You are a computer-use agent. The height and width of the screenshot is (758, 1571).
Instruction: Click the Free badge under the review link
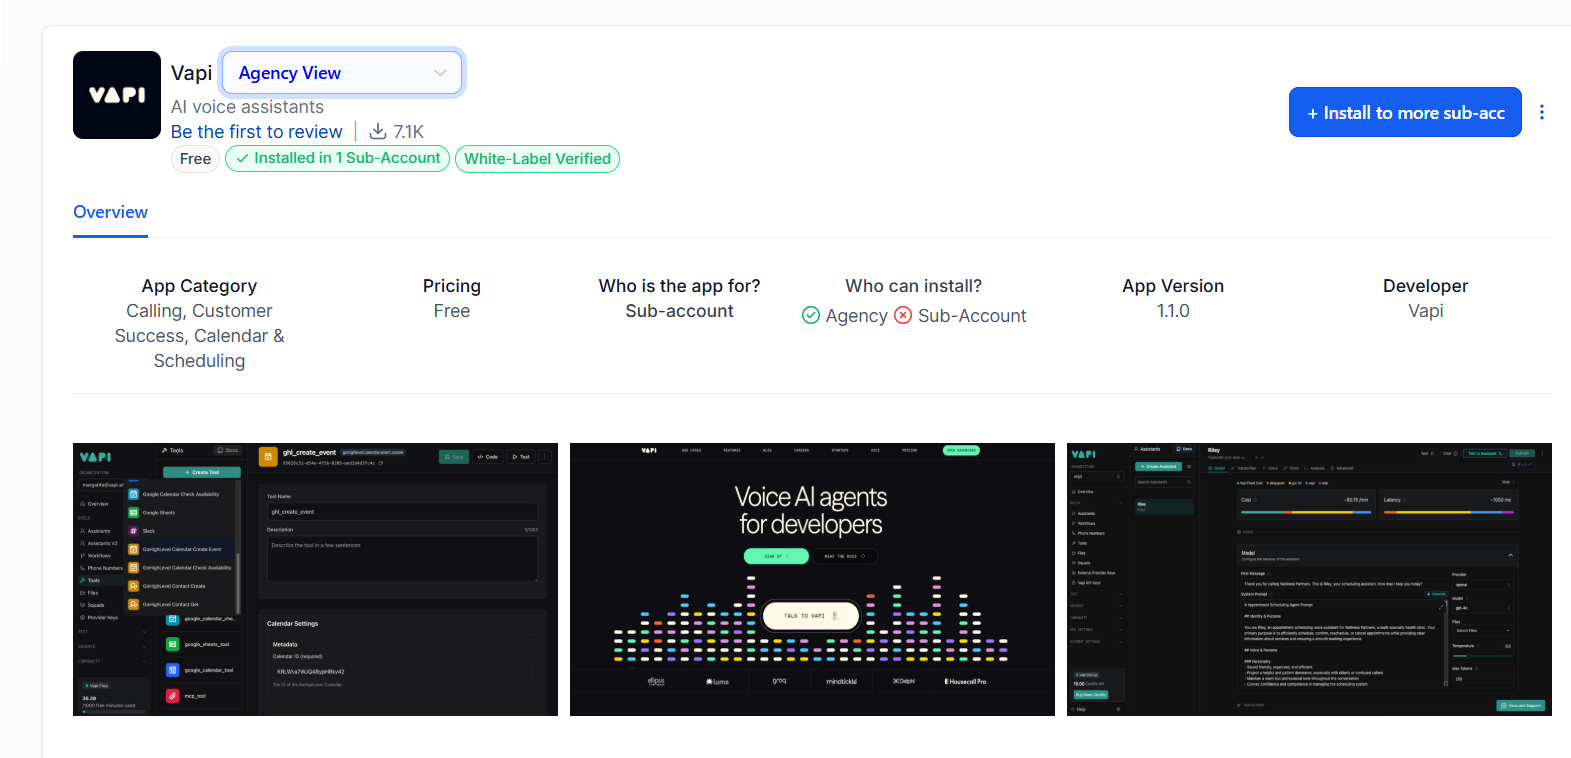click(195, 159)
